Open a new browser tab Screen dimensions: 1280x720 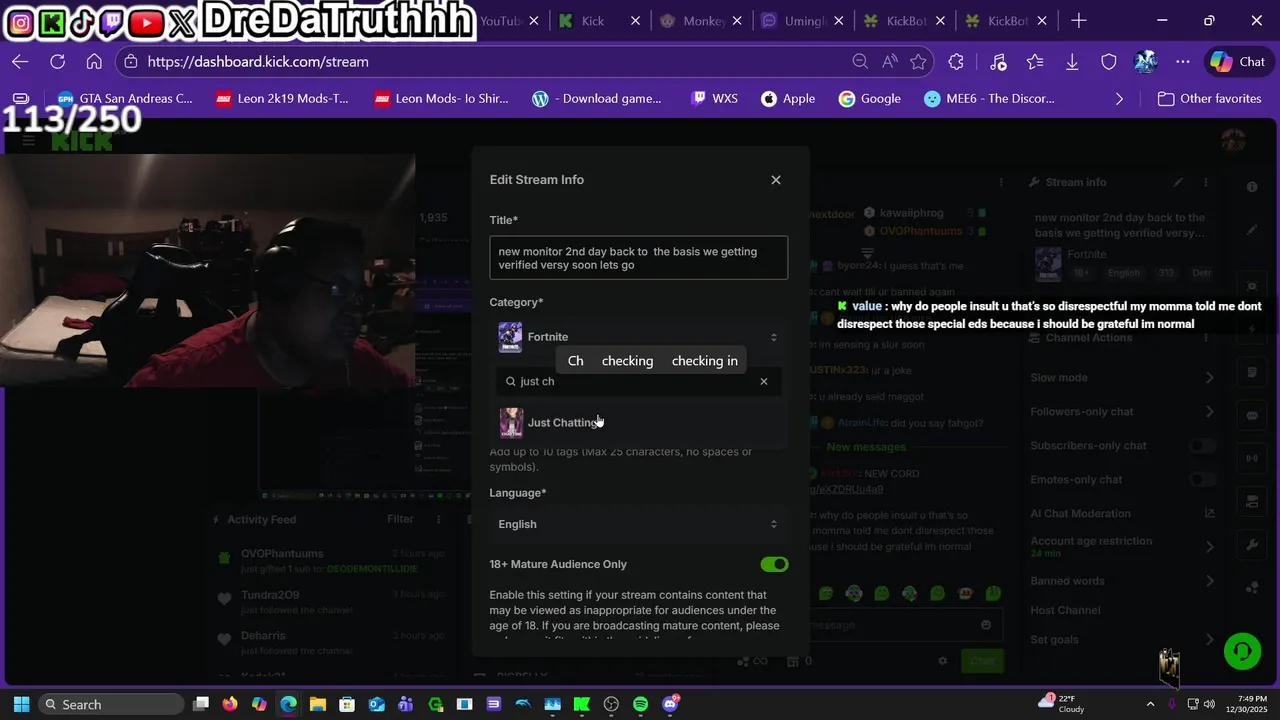pyautogui.click(x=1078, y=21)
